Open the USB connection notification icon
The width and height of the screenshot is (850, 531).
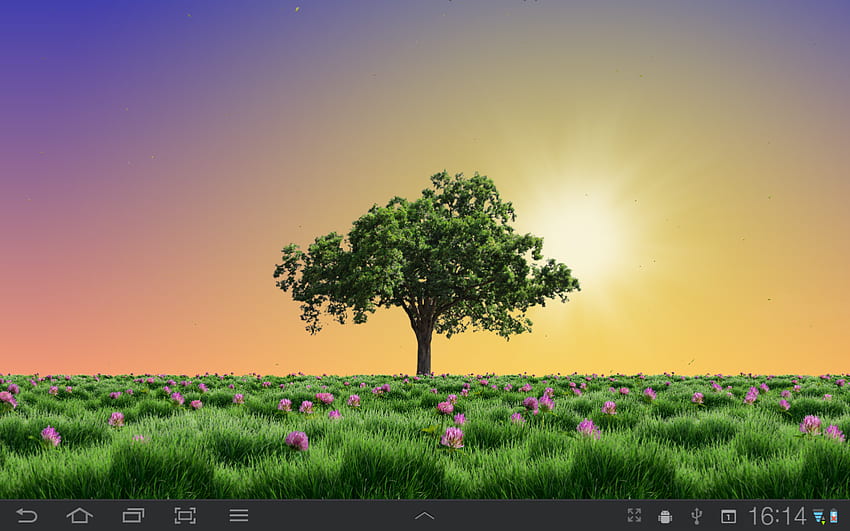697,516
